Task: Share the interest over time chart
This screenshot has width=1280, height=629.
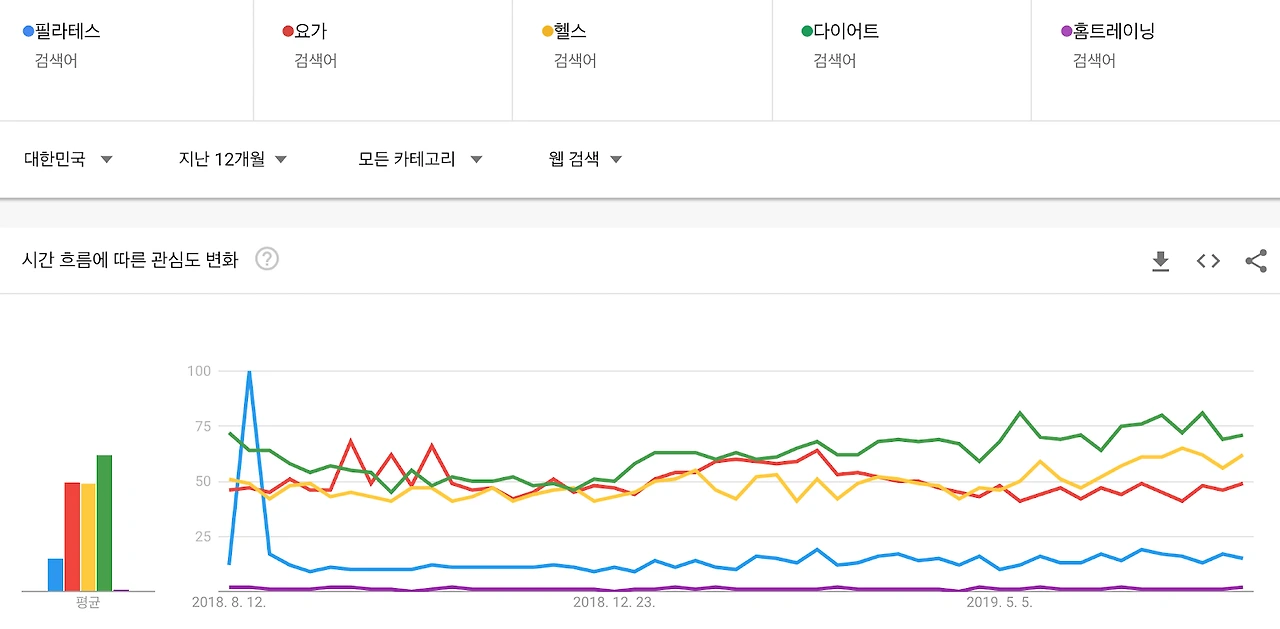Action: (x=1256, y=261)
